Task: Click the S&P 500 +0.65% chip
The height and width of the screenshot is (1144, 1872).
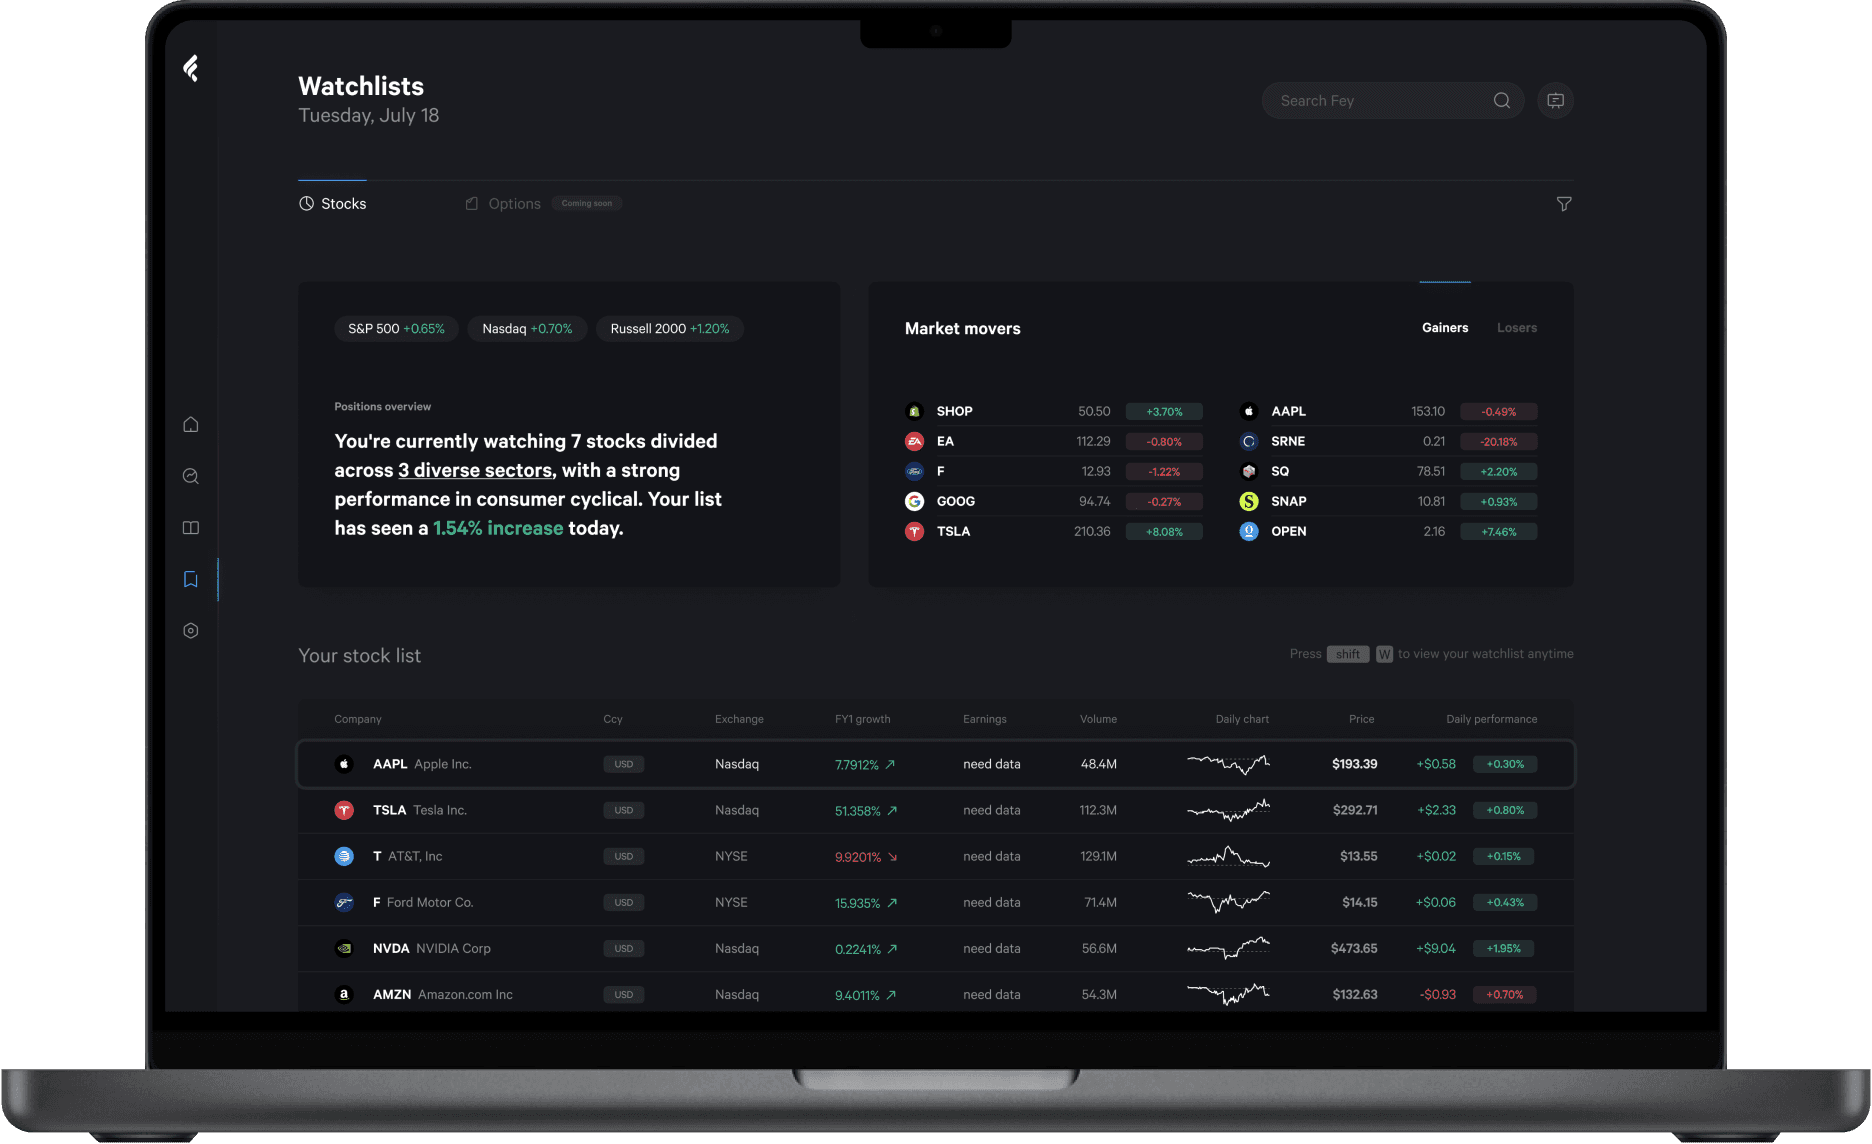Action: pyautogui.click(x=396, y=329)
